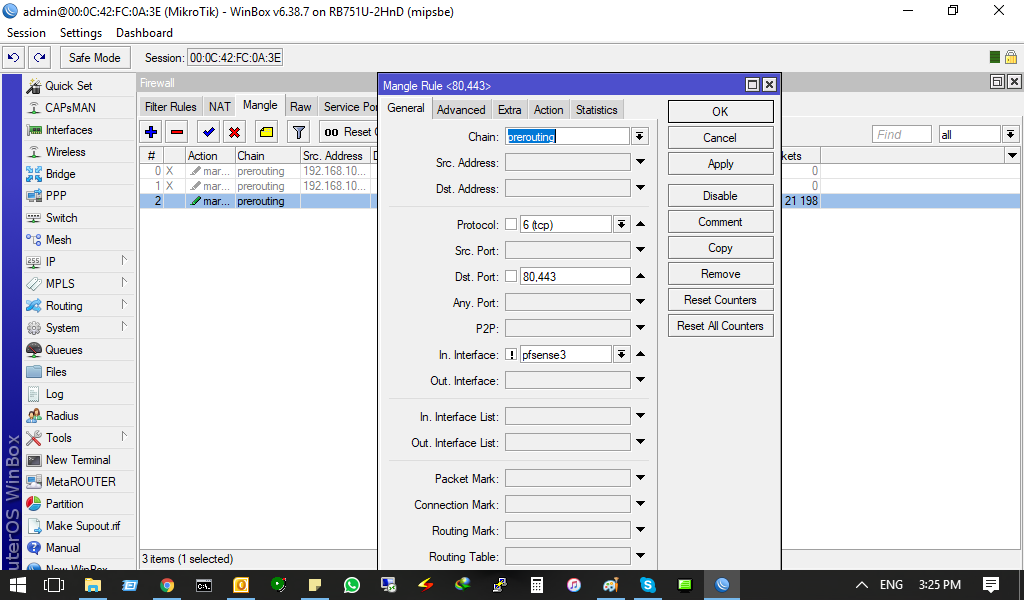Click Reset Counters button
Image resolution: width=1024 pixels, height=600 pixels.
pyautogui.click(x=720, y=300)
